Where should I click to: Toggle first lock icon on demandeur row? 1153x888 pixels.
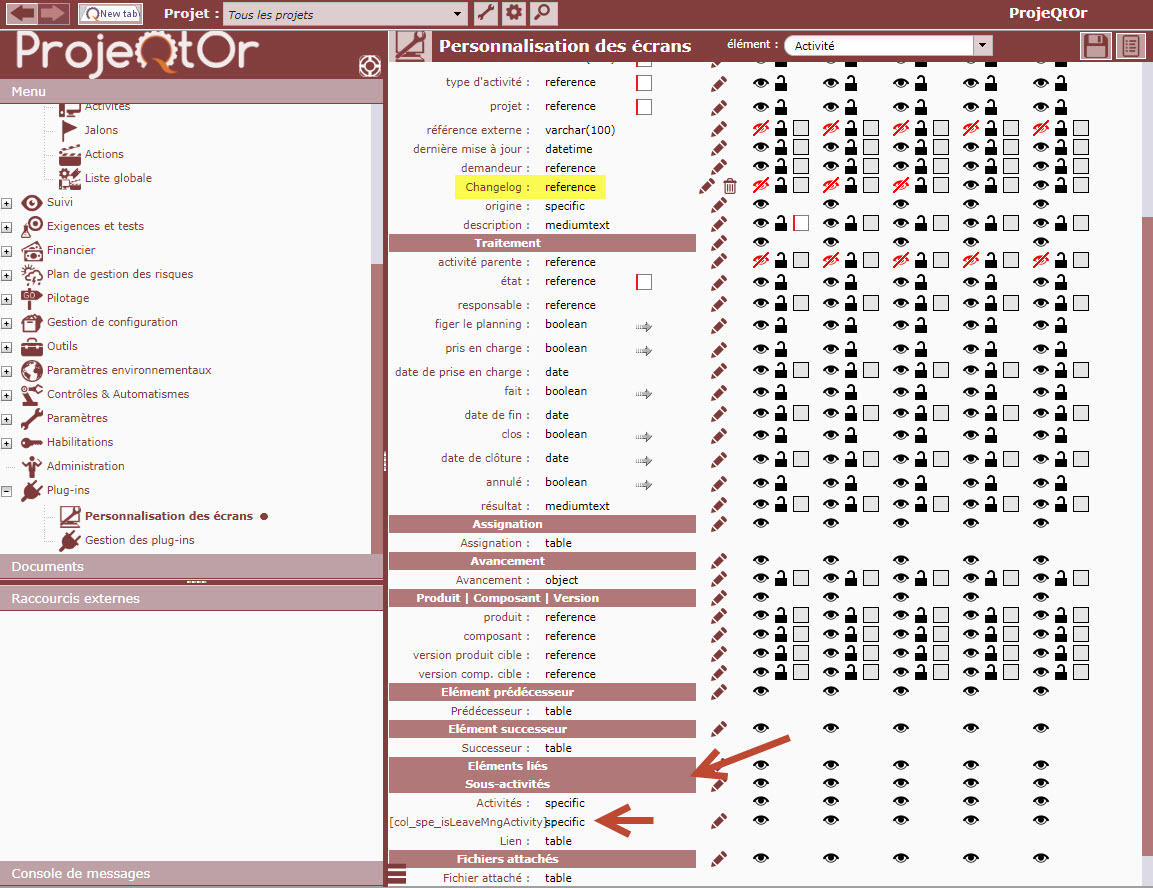(781, 167)
